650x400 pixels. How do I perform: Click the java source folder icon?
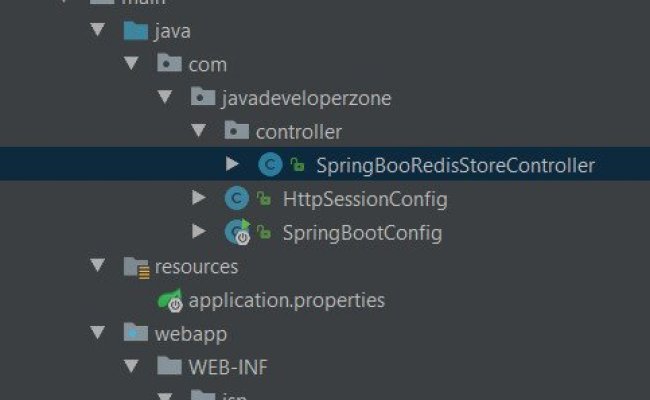pos(136,31)
